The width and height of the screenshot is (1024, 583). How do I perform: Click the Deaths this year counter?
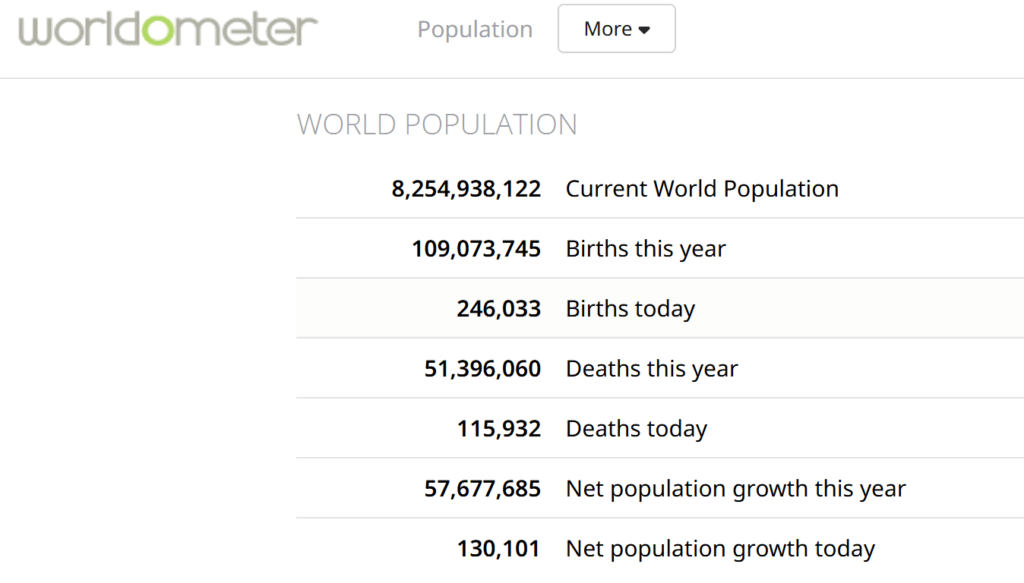tap(482, 368)
